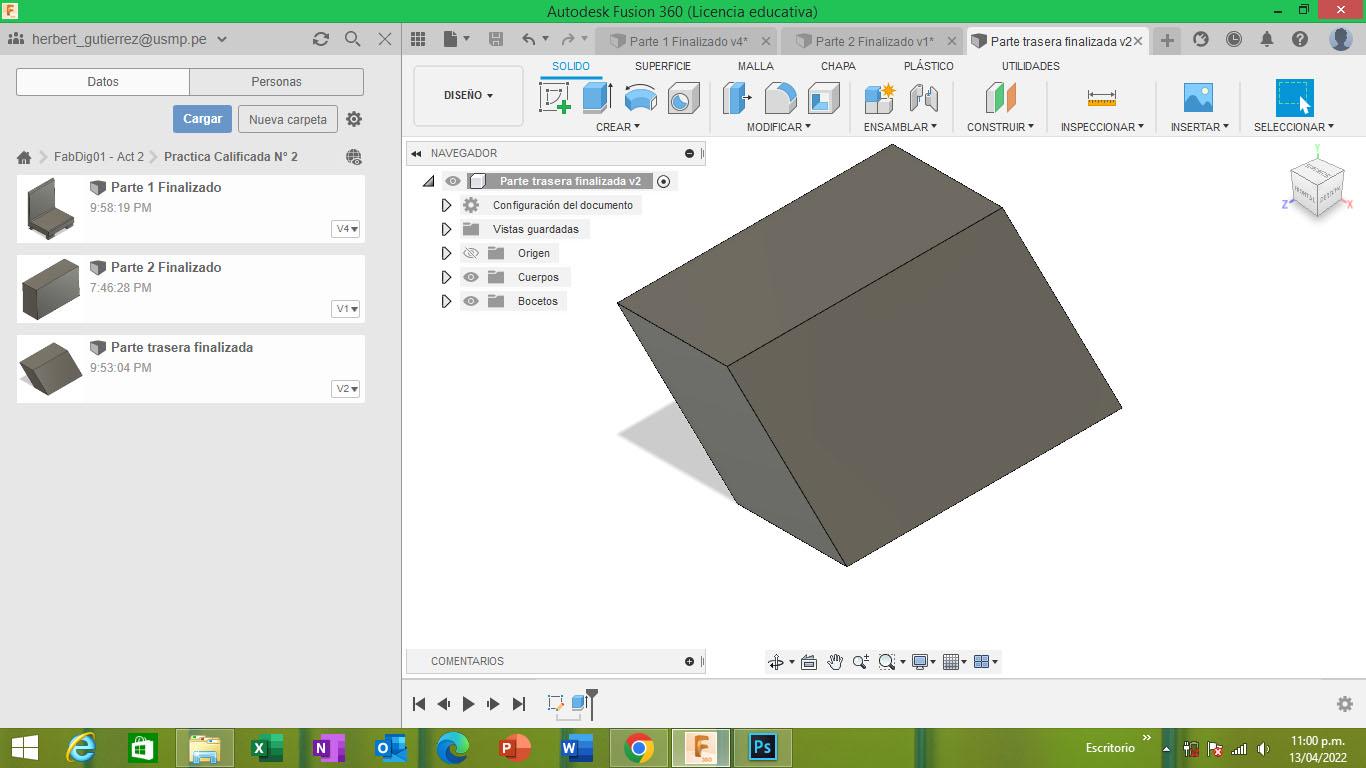The height and width of the screenshot is (768, 1366).
Task: Click the ViewCube orientation cube
Action: [x=1316, y=188]
